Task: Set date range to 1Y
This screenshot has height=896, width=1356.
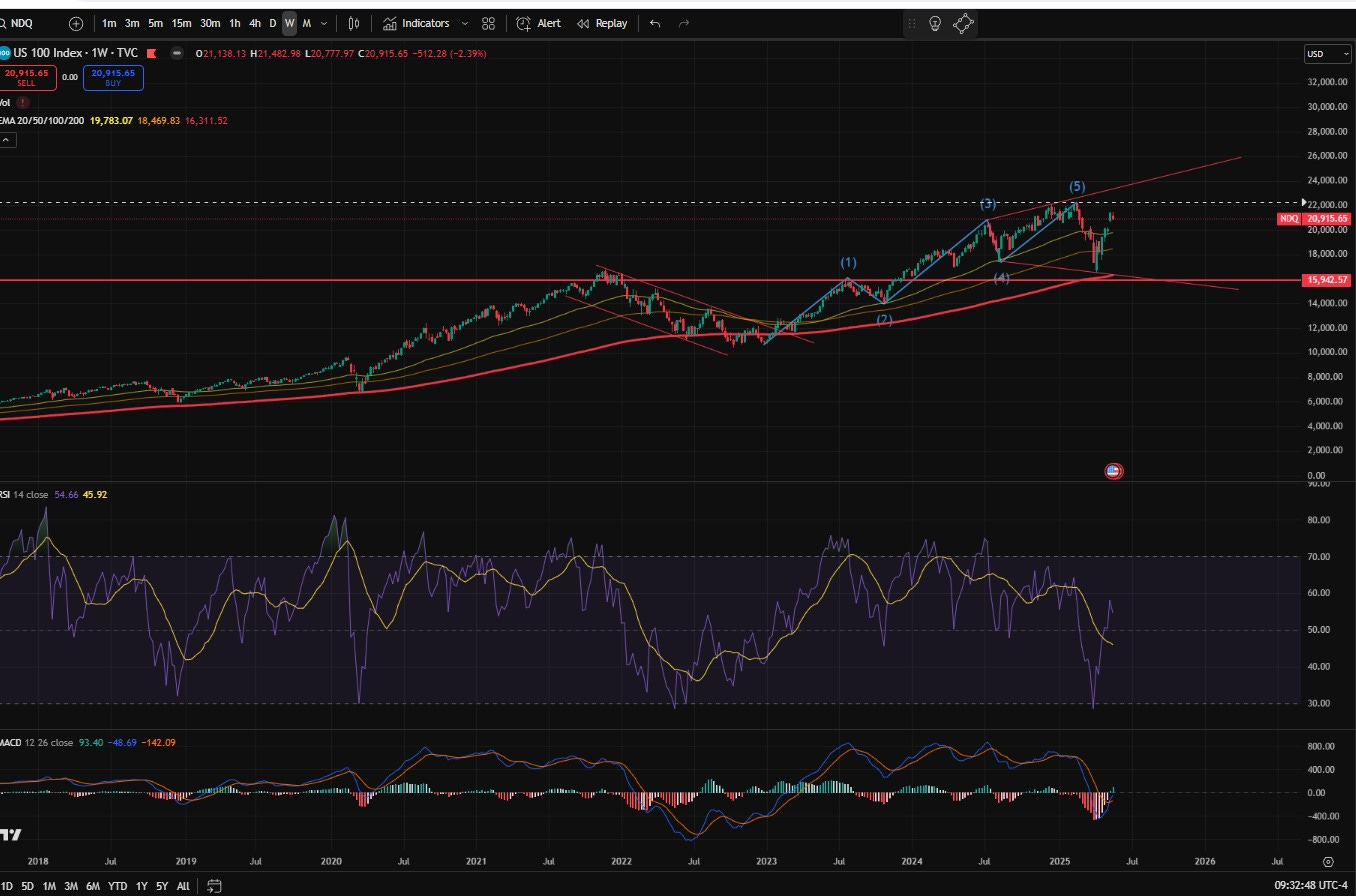Action: coord(142,886)
